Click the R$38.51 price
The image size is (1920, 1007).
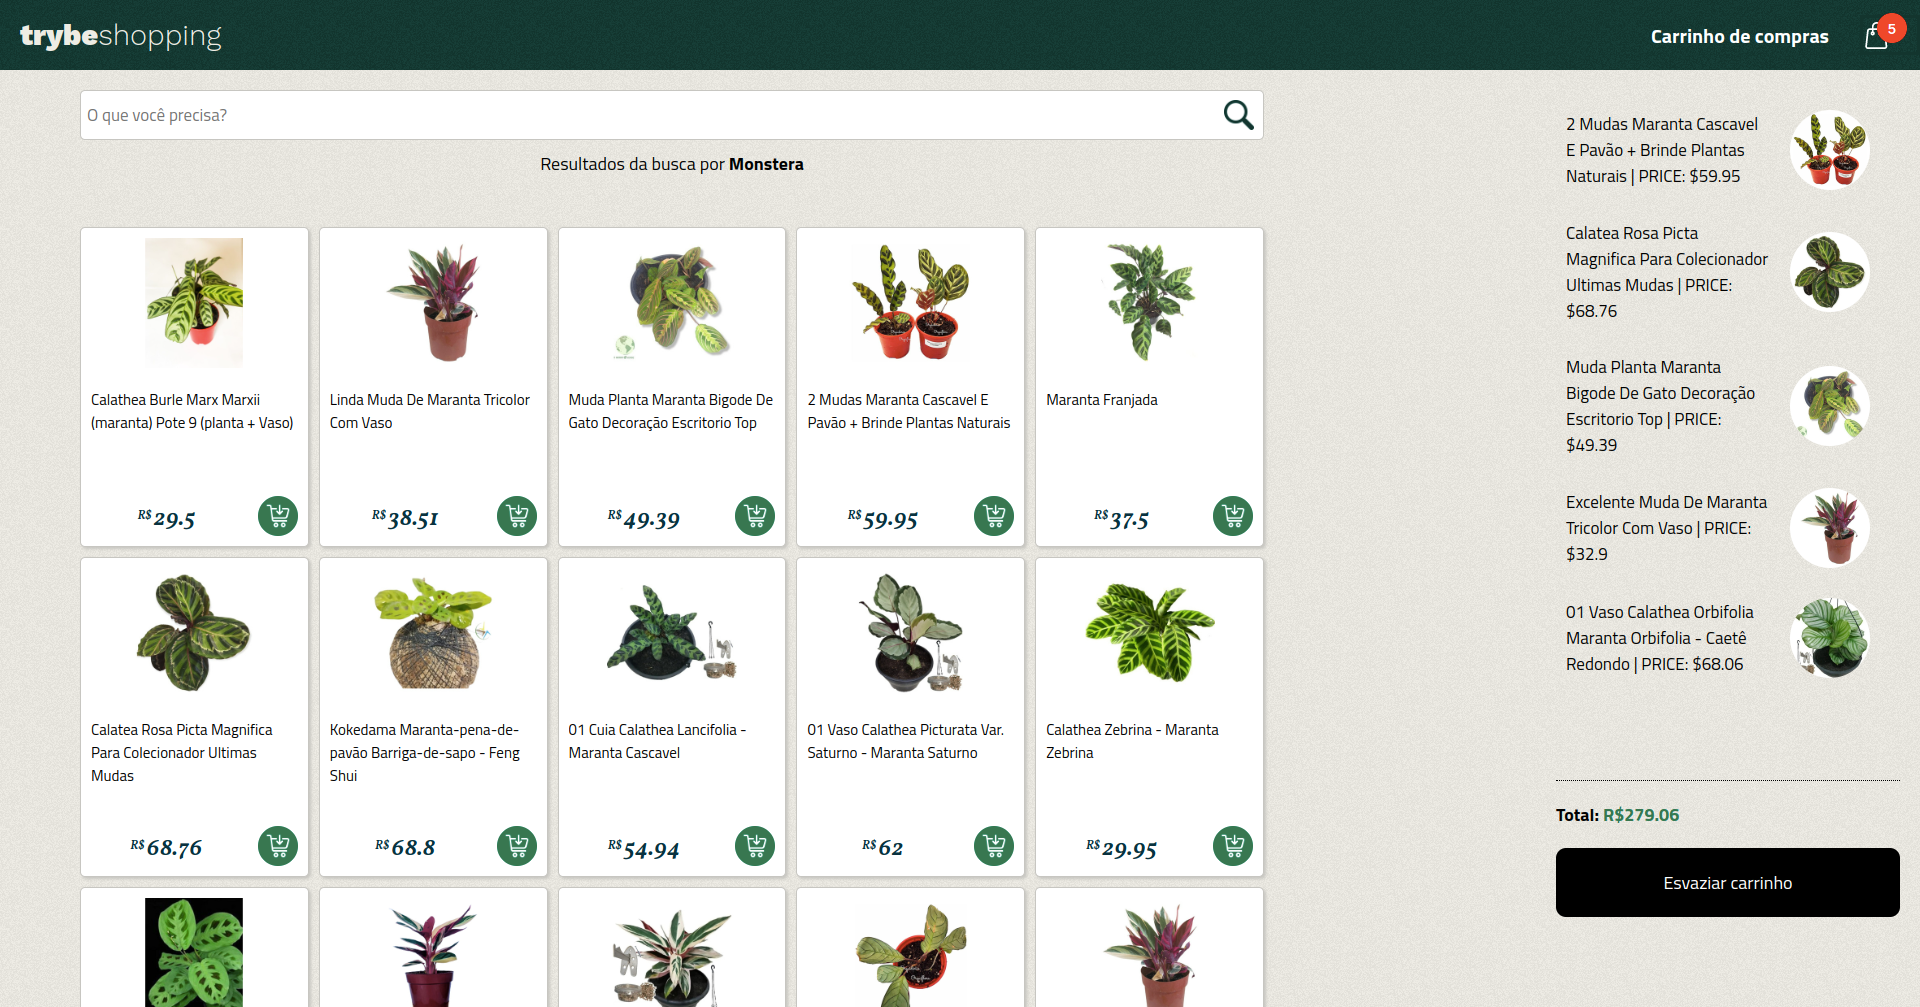pos(405,518)
